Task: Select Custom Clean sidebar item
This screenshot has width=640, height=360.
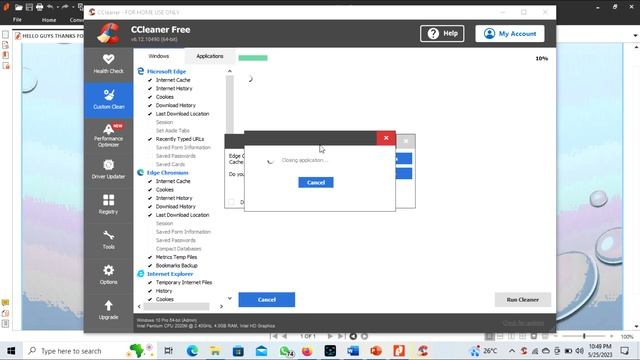Action: [x=109, y=100]
